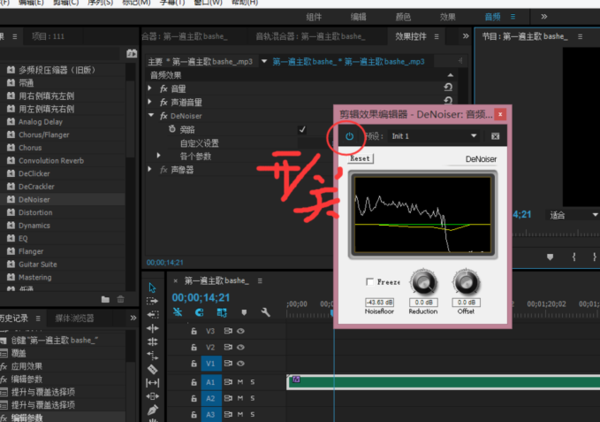Switch to the 效果控件 tab
The image size is (600, 422).
click(411, 36)
